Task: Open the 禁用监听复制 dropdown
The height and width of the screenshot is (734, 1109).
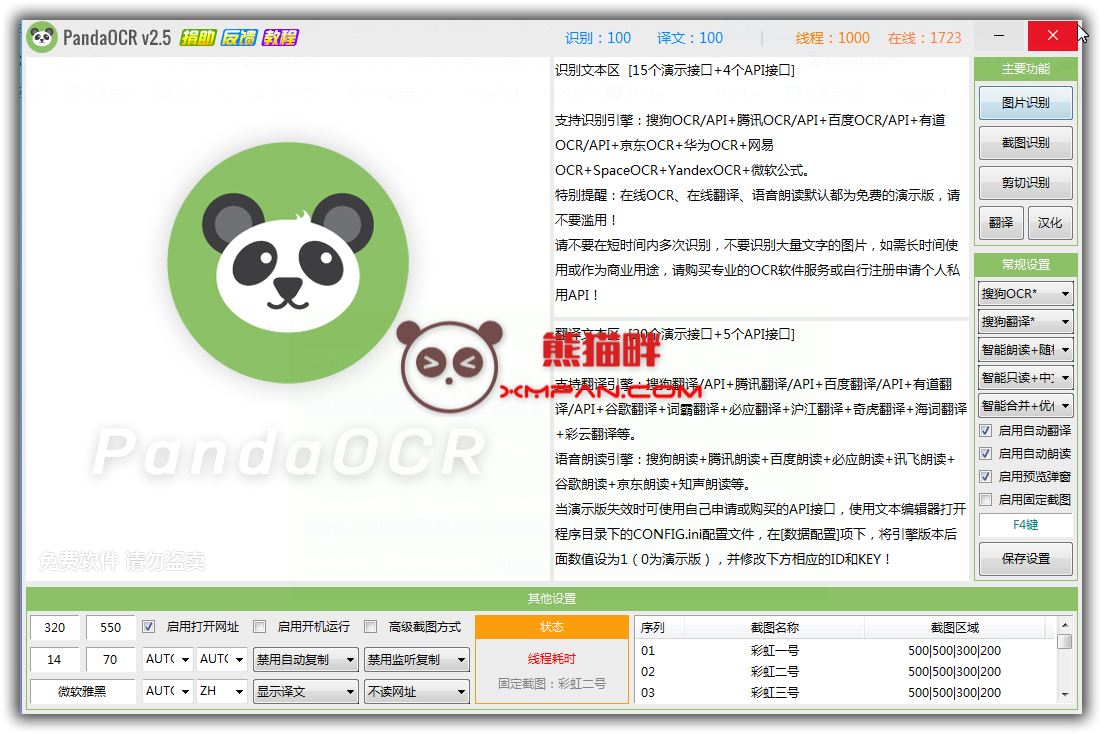Action: [x=417, y=660]
